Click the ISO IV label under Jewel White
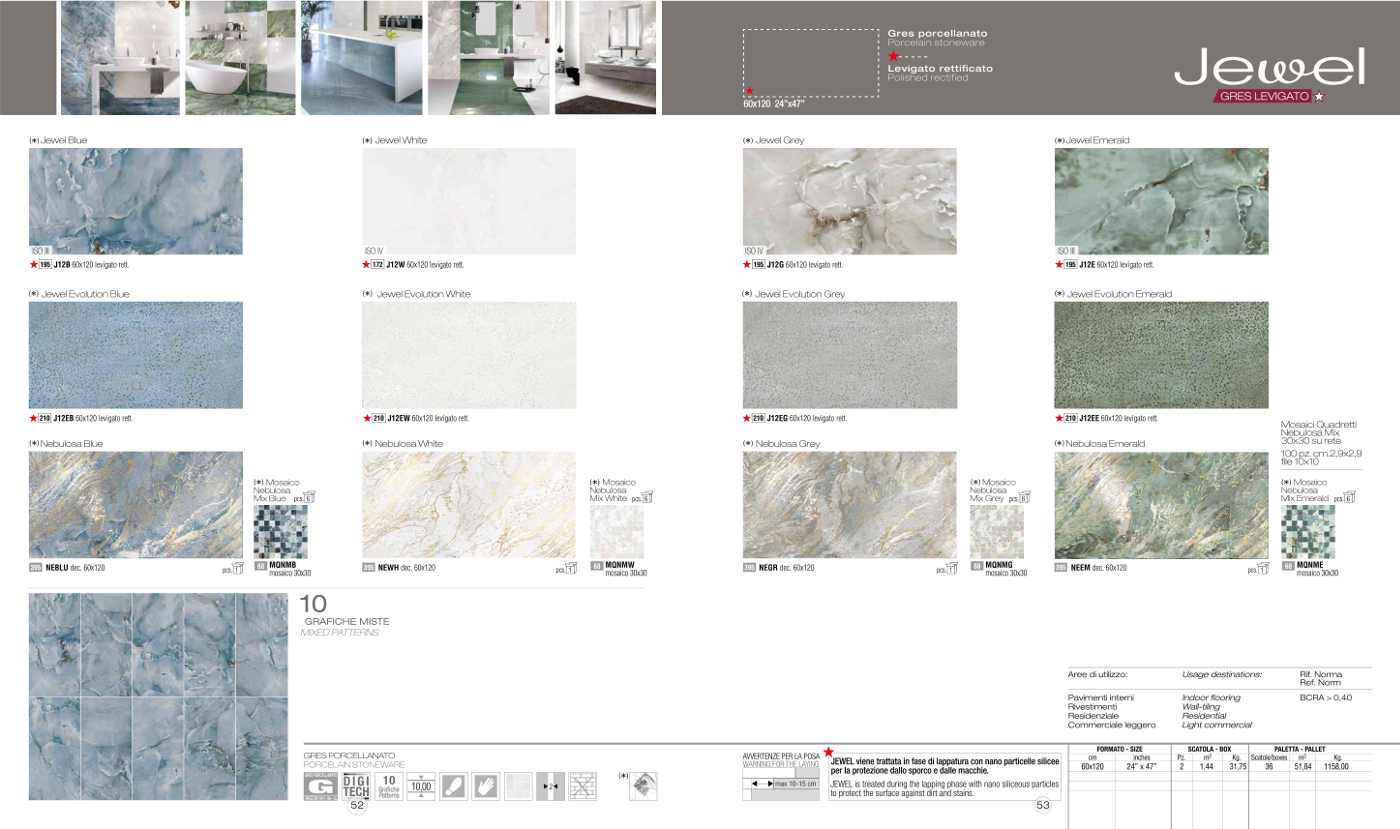This screenshot has height=829, width=1400. tap(374, 250)
